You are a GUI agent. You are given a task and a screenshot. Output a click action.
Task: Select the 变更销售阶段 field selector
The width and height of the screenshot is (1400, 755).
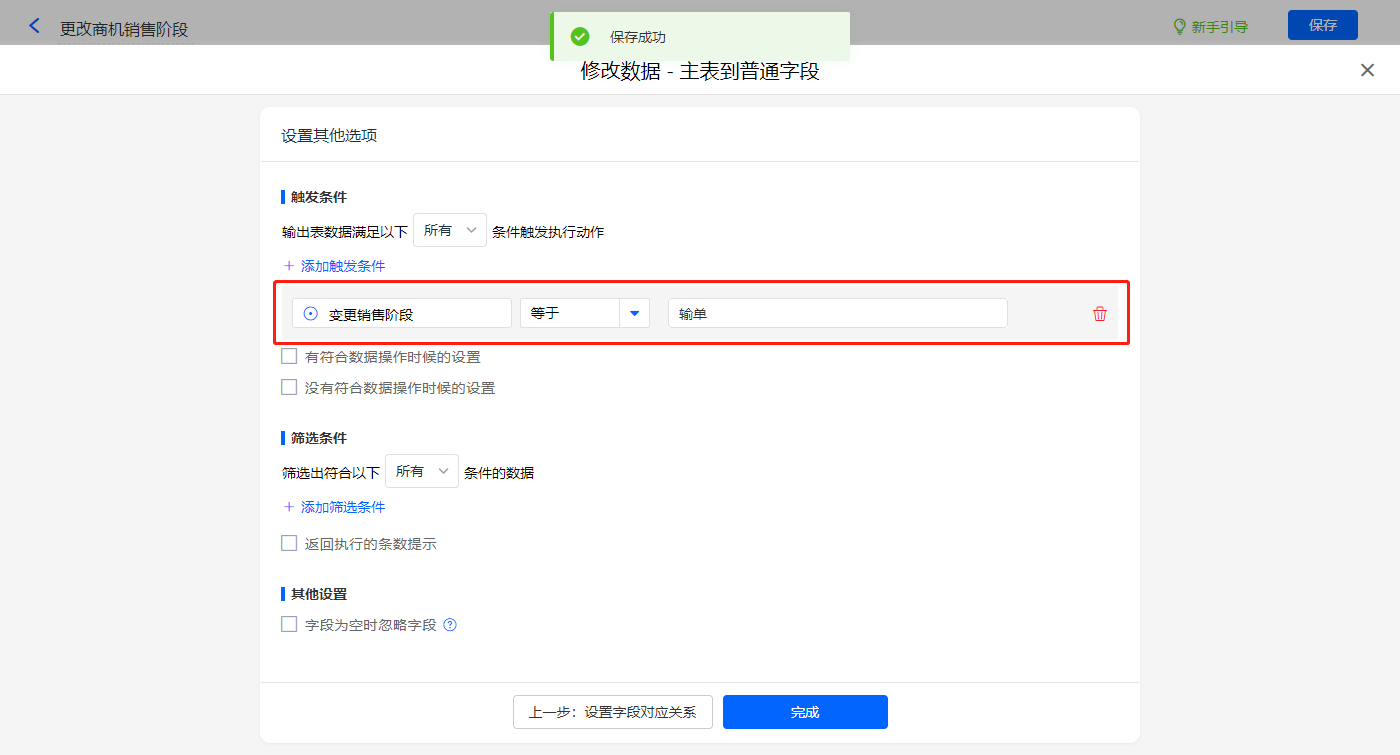pyautogui.click(x=401, y=314)
